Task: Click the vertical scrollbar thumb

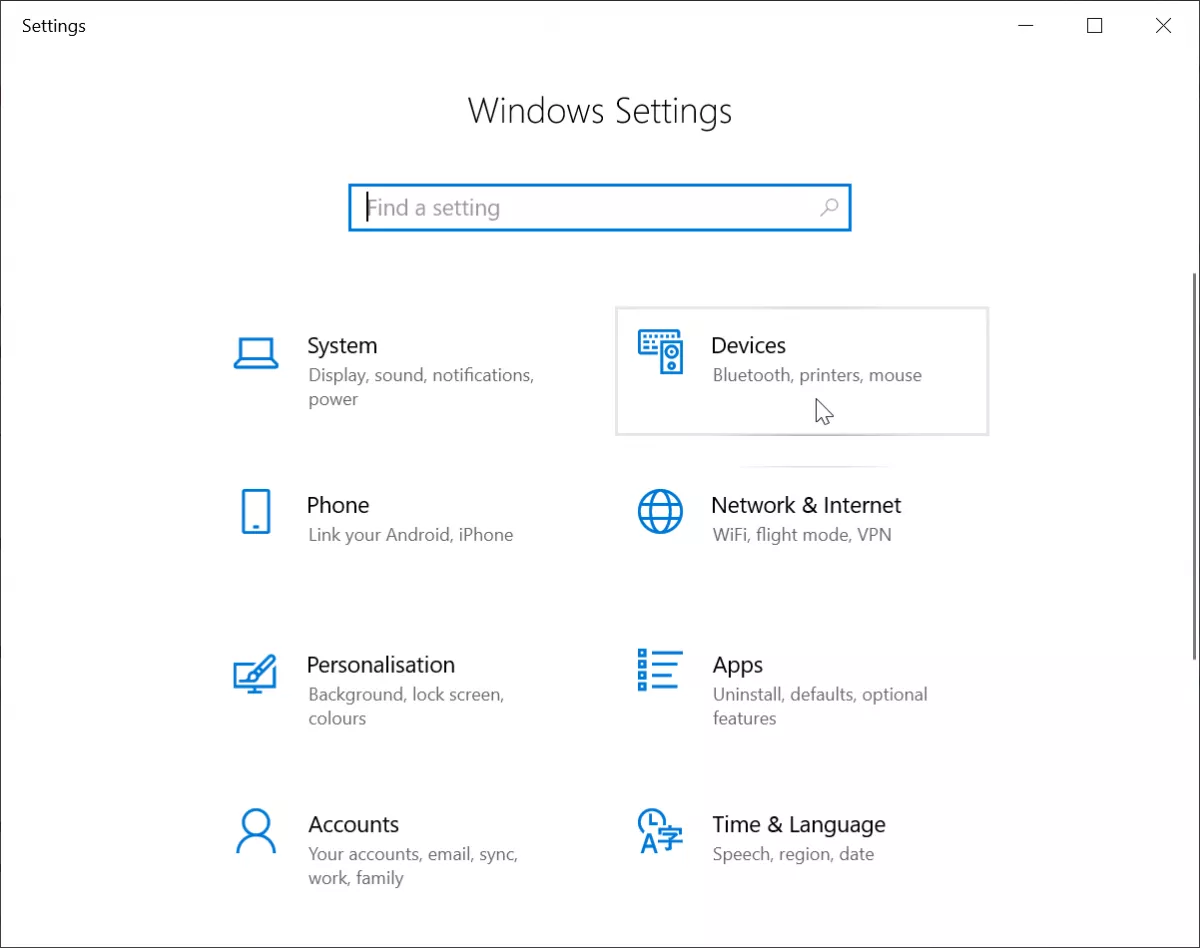Action: coord(1195,465)
